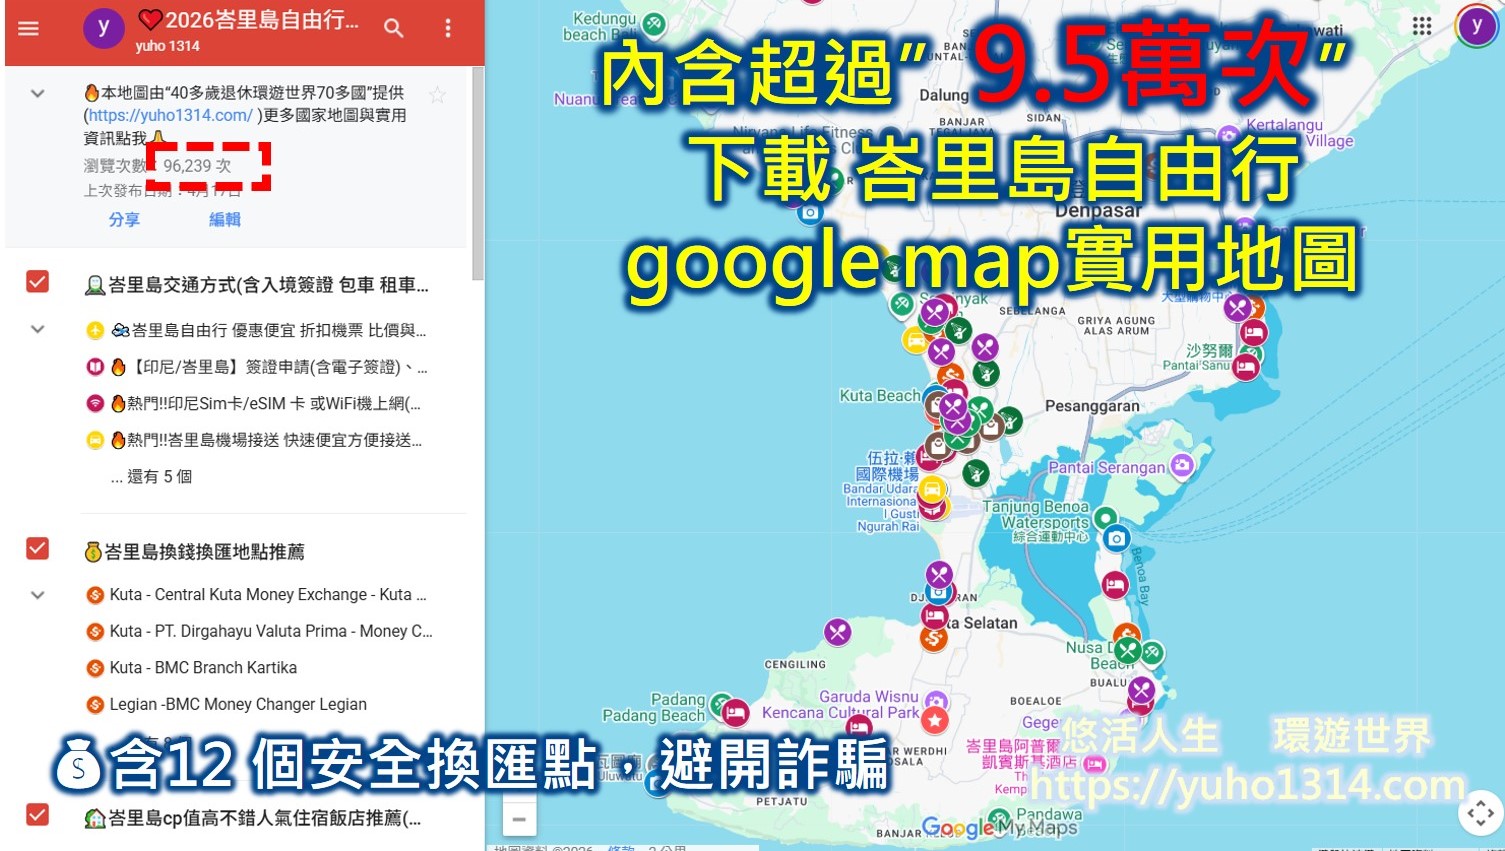Viewport: 1505px width, 851px height.
Task: Select the orange money exchange pin near Selatan
Action: (x=933, y=638)
